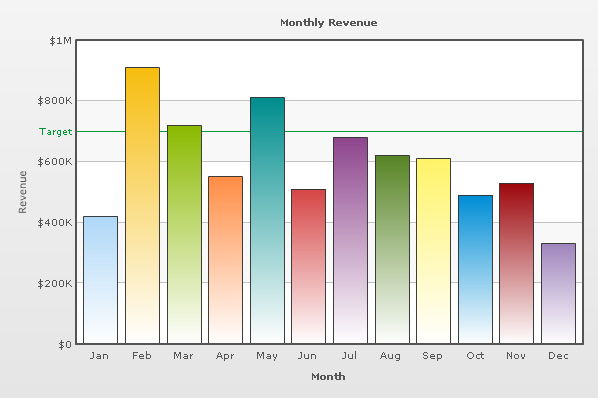The image size is (598, 398).
Task: Click the Jun month label
Action: [x=307, y=356]
